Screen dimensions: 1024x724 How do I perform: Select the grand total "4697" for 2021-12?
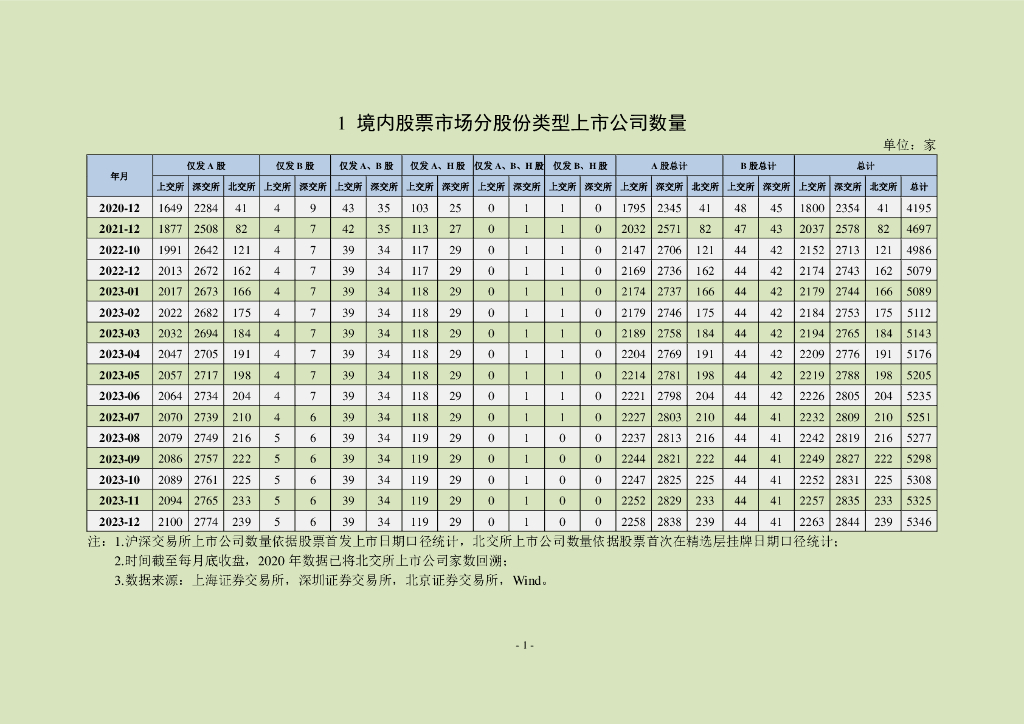[x=919, y=229]
